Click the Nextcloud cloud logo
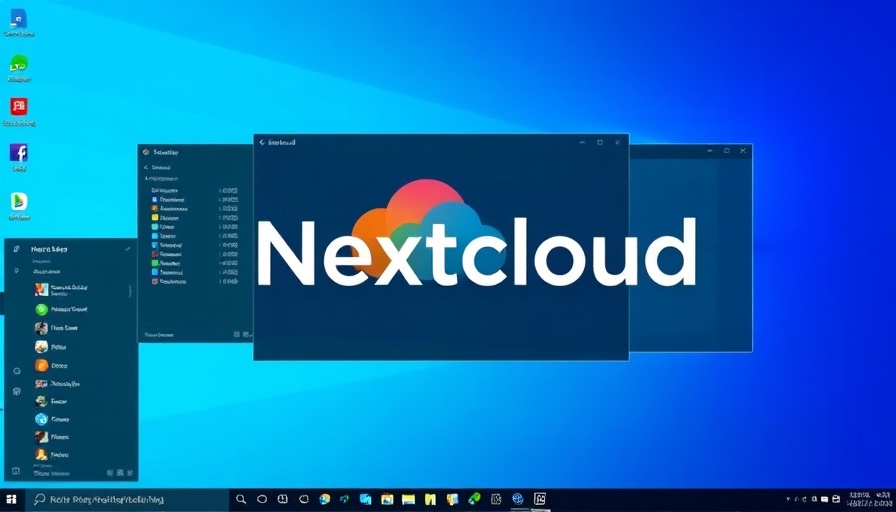 (430, 229)
